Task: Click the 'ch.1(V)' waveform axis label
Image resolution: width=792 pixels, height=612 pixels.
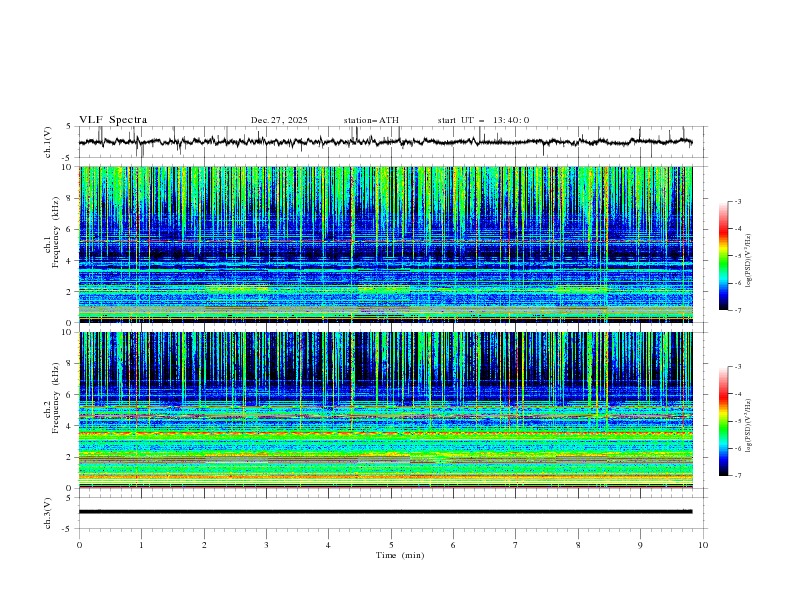Action: pos(48,142)
